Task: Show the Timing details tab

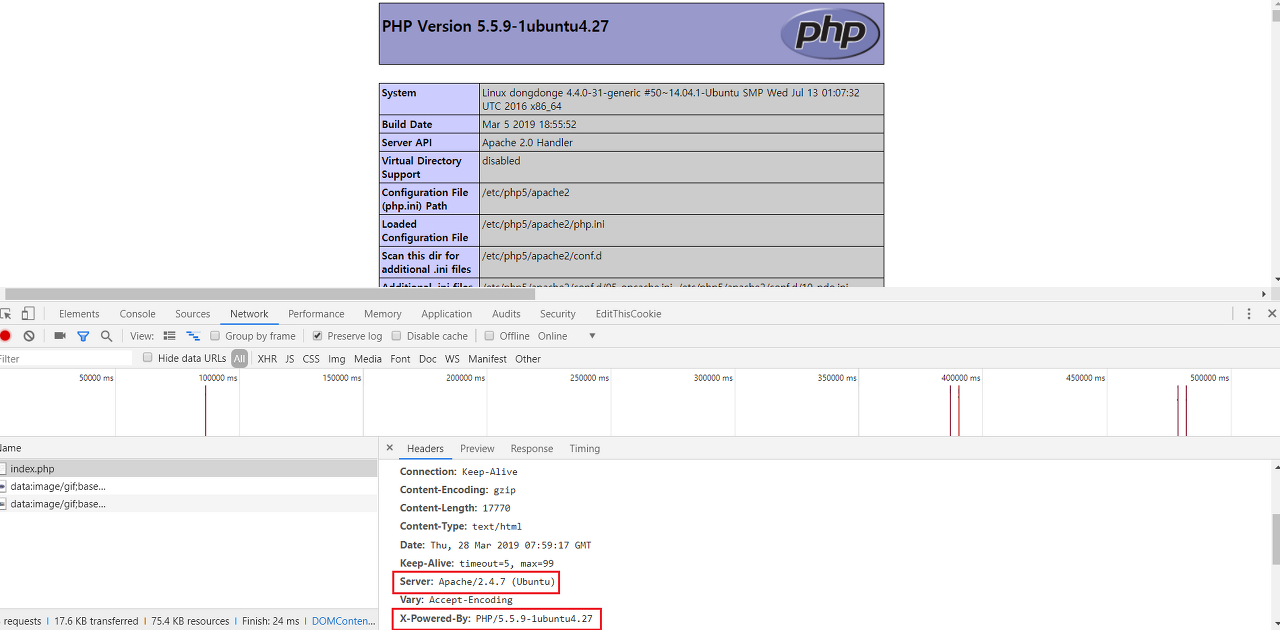Action: pyautogui.click(x=585, y=449)
